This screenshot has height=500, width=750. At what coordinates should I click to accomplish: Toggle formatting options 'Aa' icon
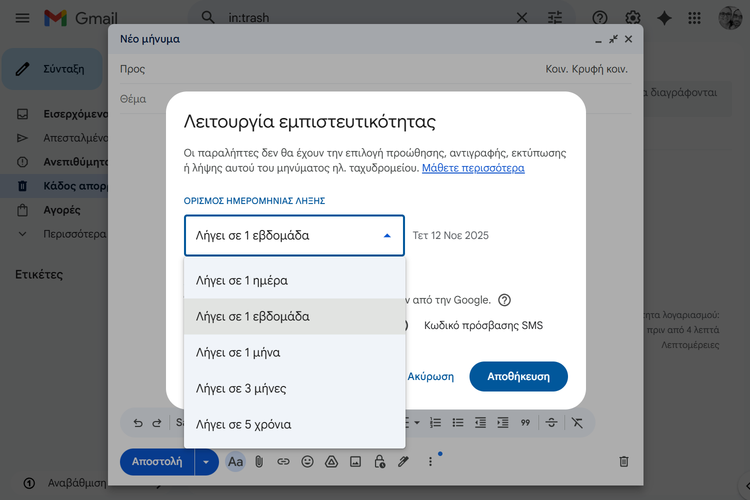click(235, 461)
